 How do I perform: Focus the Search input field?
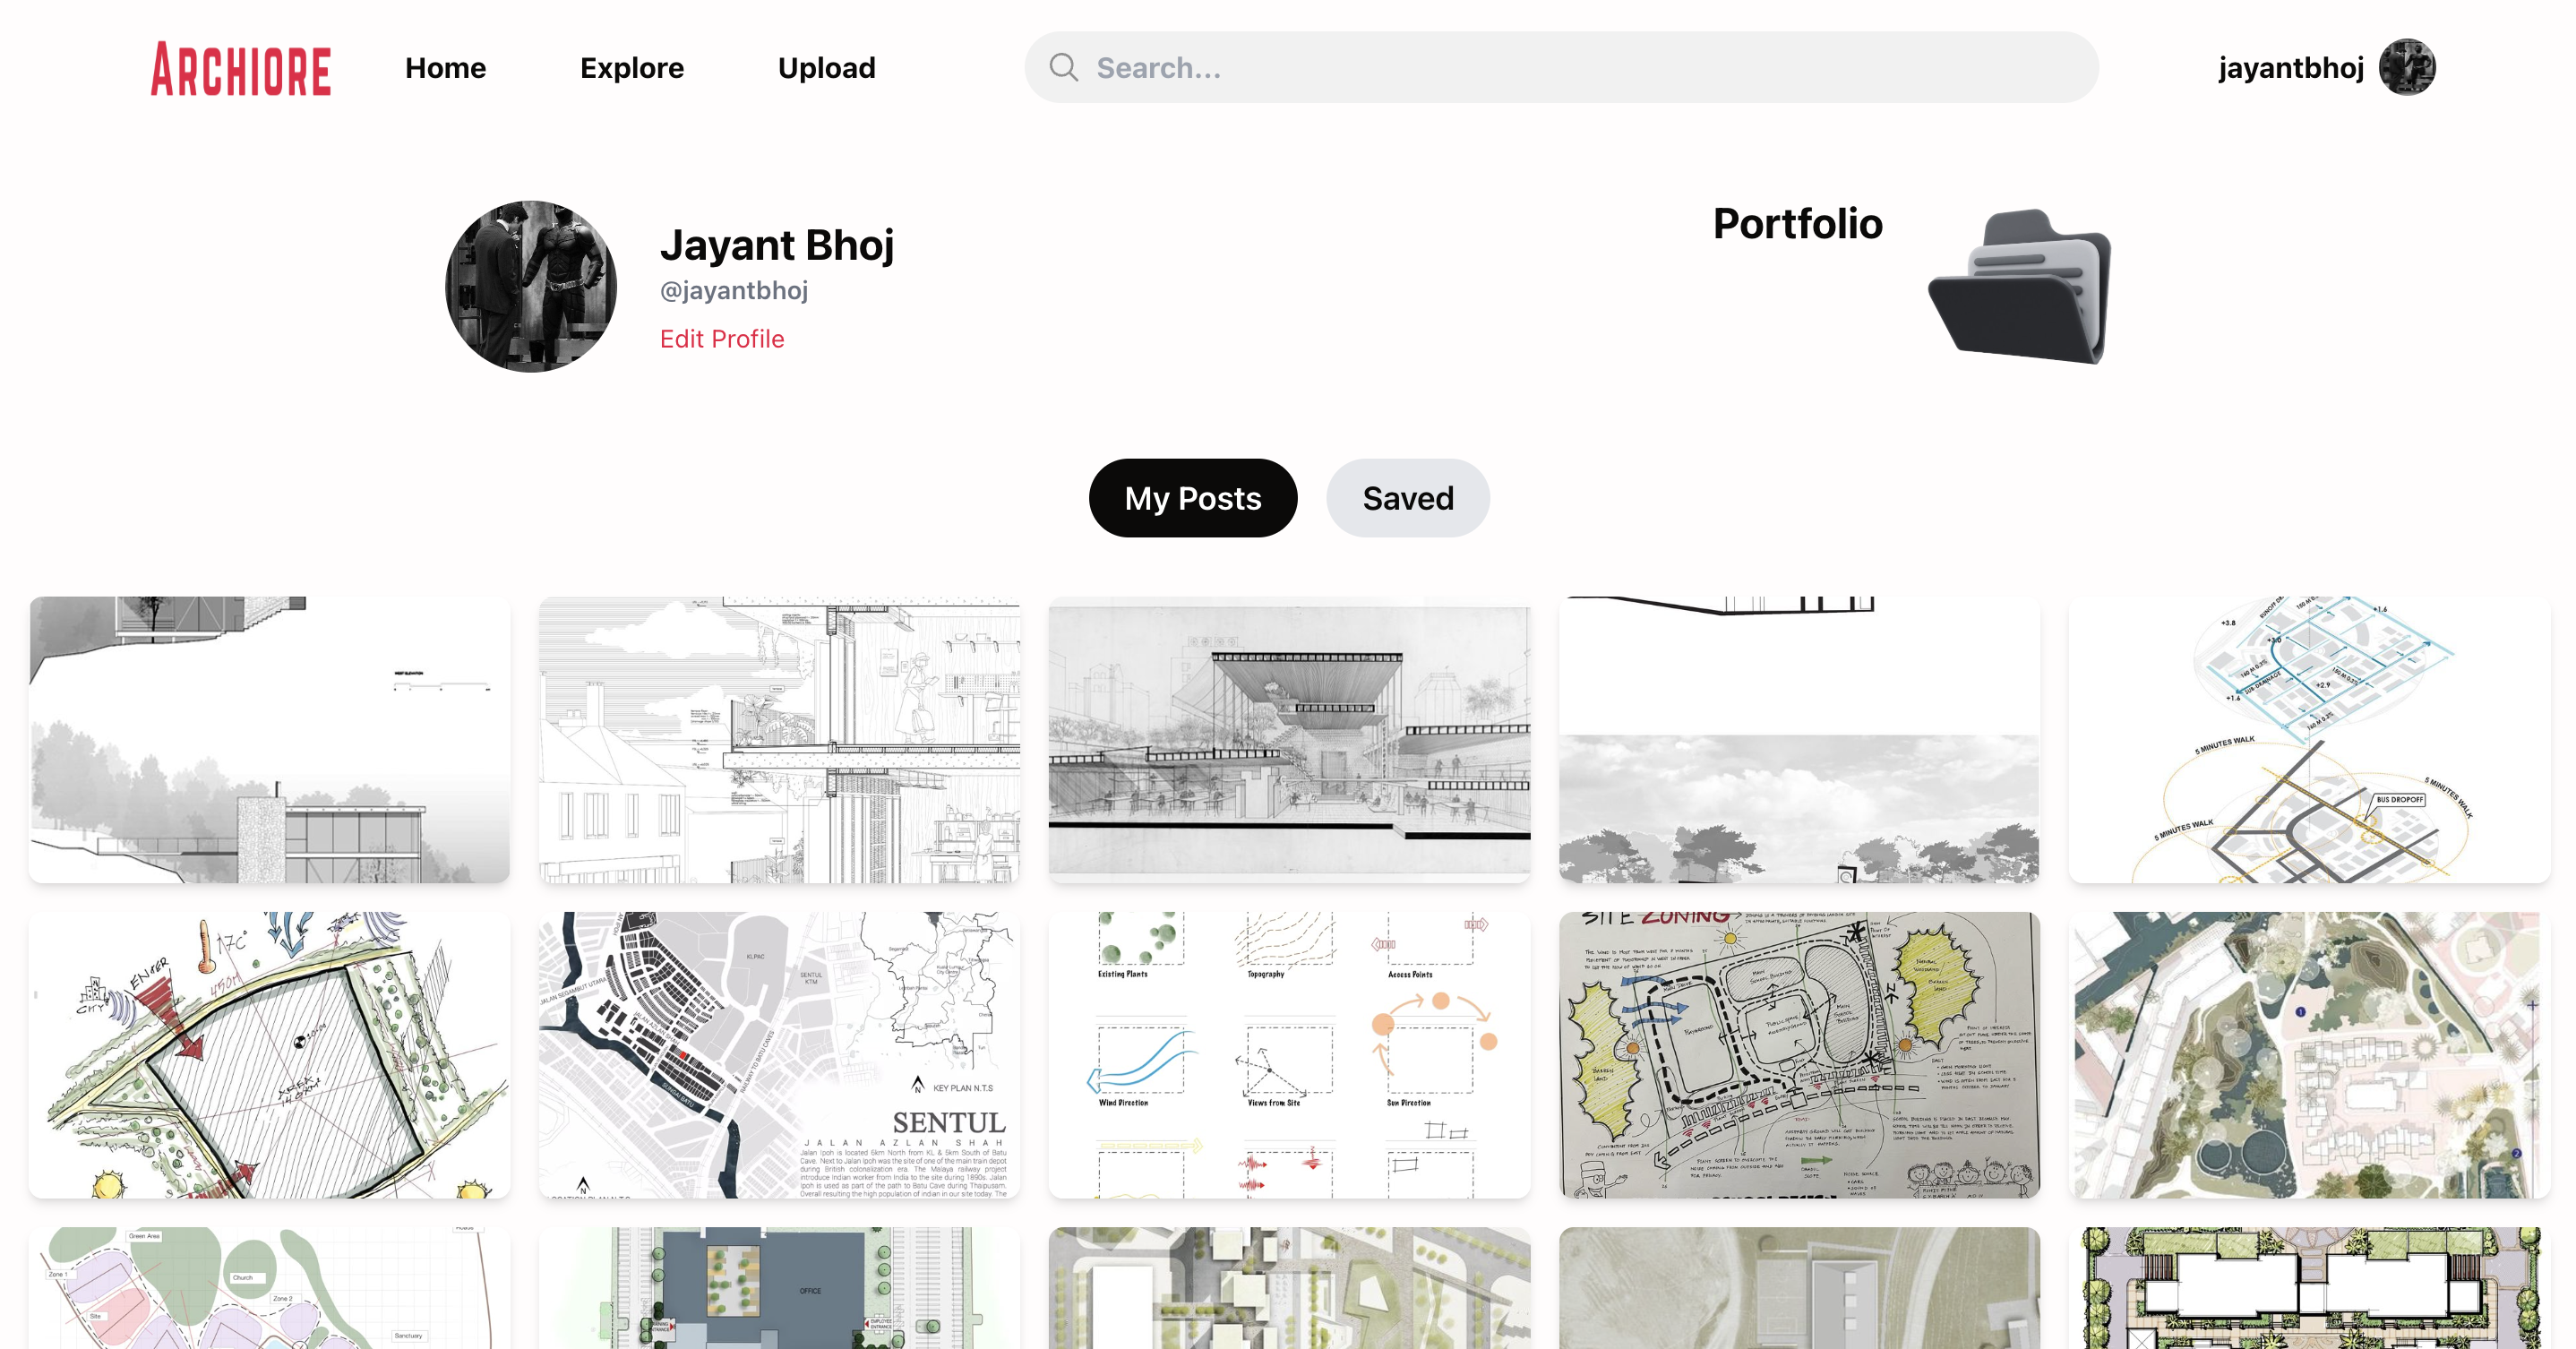point(1561,67)
